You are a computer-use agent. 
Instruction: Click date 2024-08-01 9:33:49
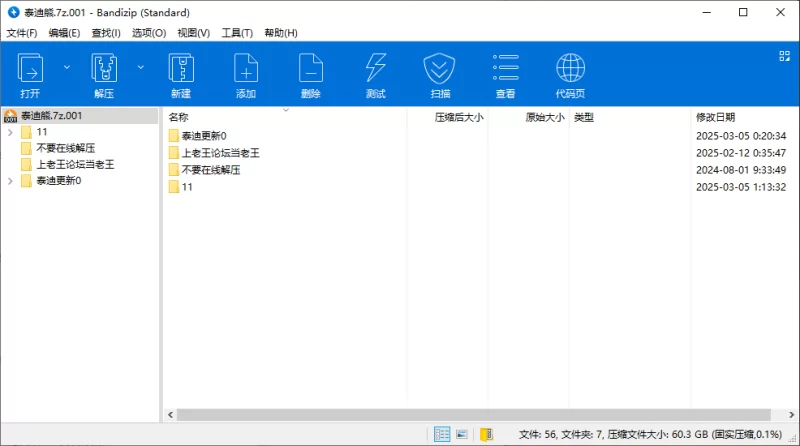[x=741, y=169]
